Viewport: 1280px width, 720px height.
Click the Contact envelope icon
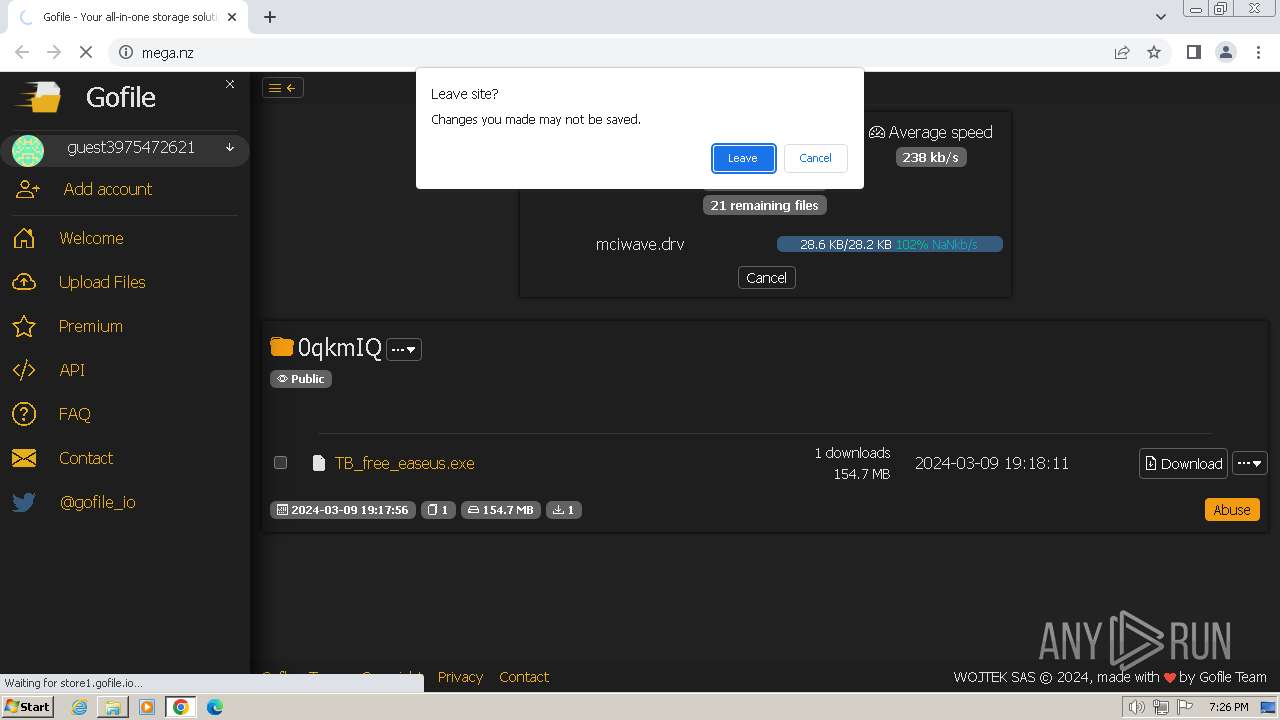point(24,458)
